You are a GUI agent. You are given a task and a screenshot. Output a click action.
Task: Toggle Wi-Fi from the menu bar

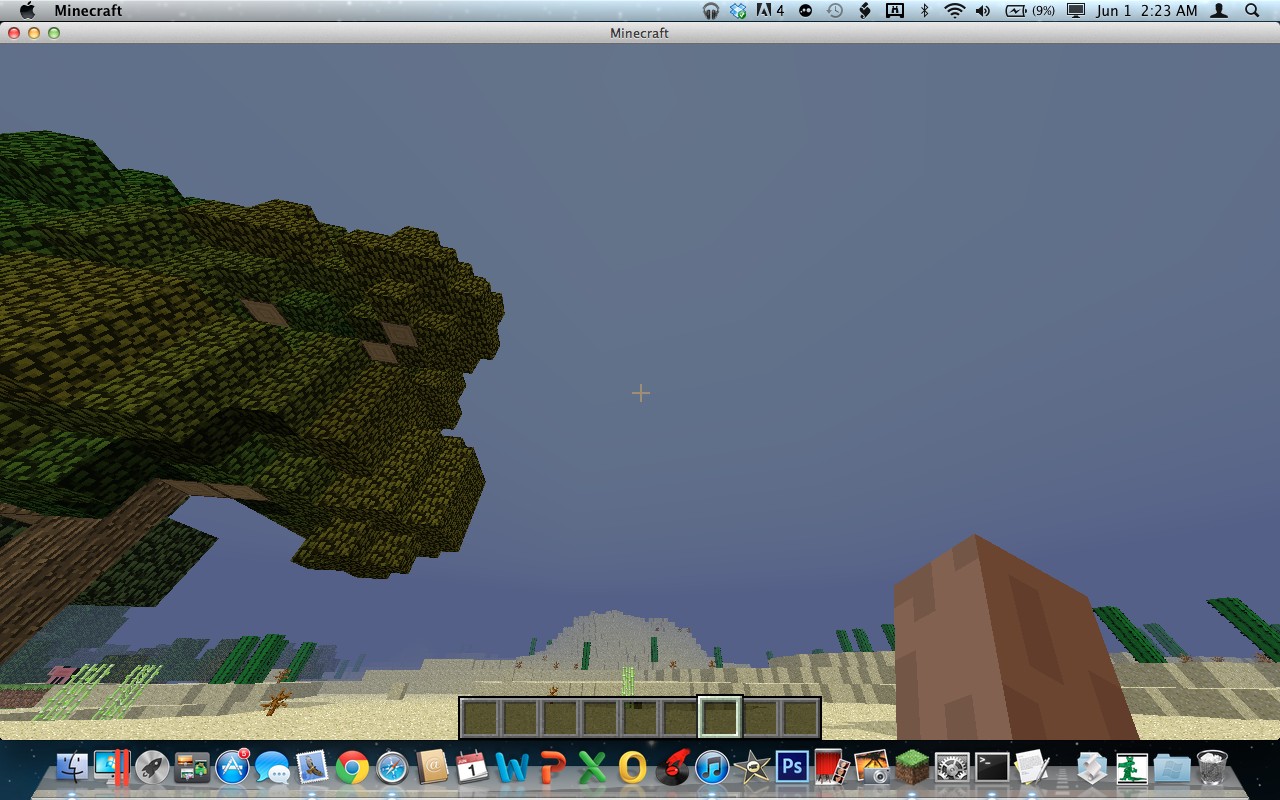(x=952, y=11)
